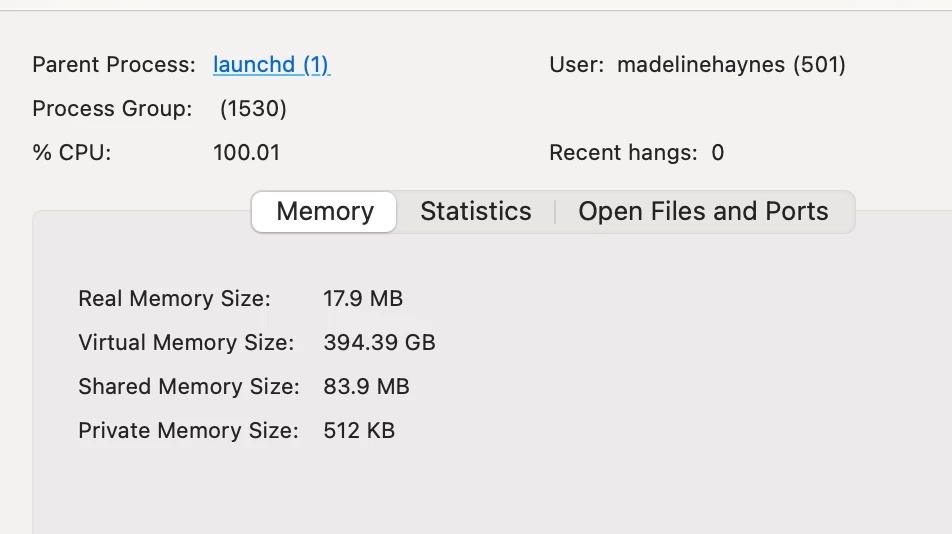
Task: Open the launchd (1) parent process link
Action: [x=271, y=65]
